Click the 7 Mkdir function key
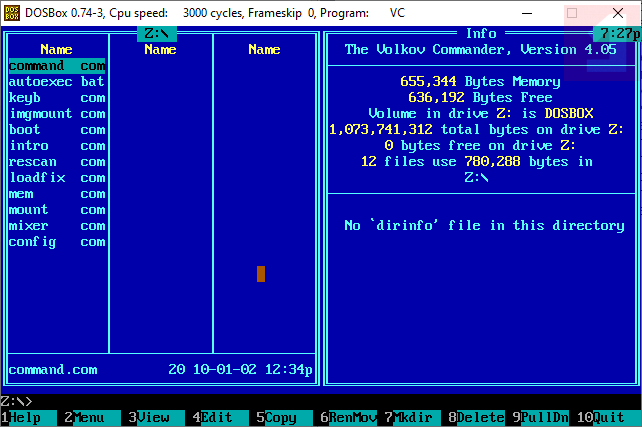The image size is (642, 427). [413, 418]
